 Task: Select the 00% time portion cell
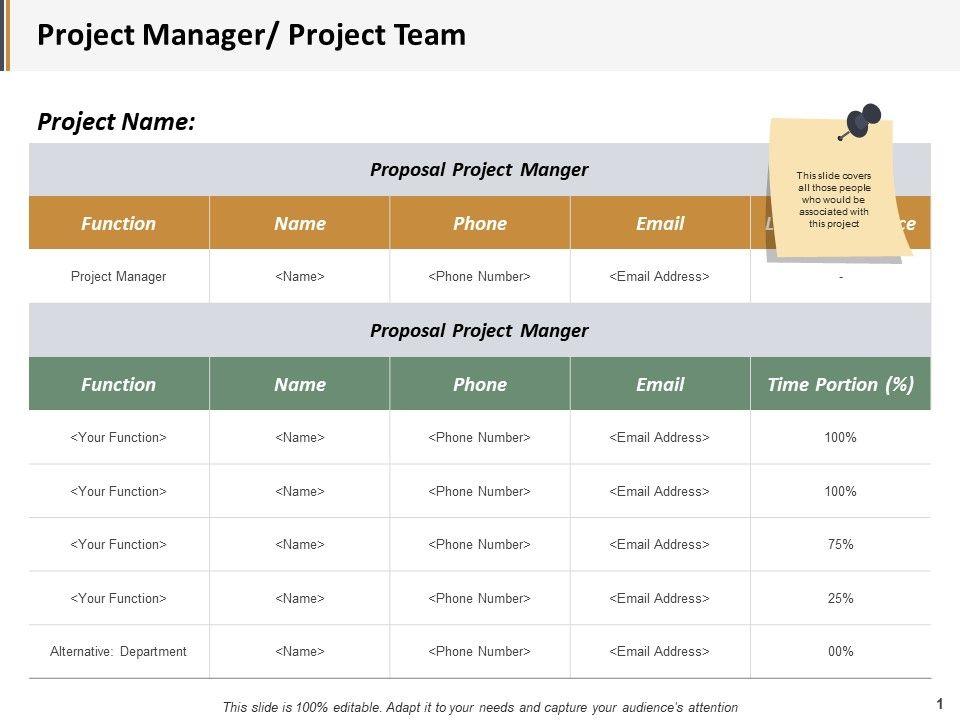click(840, 651)
